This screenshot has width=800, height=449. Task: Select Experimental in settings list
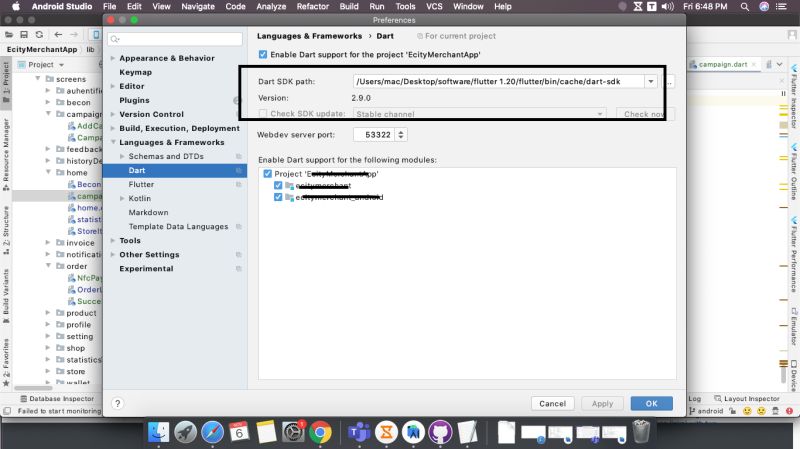click(146, 268)
